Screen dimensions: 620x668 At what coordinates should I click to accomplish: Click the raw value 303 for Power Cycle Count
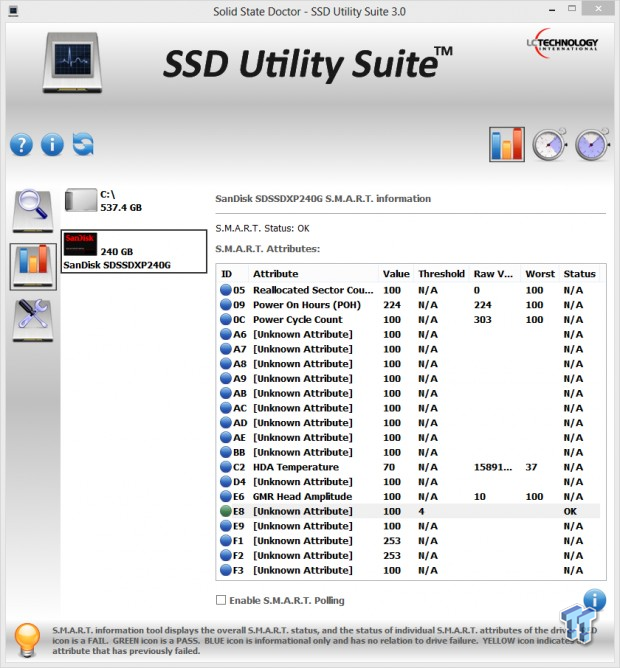click(x=482, y=320)
